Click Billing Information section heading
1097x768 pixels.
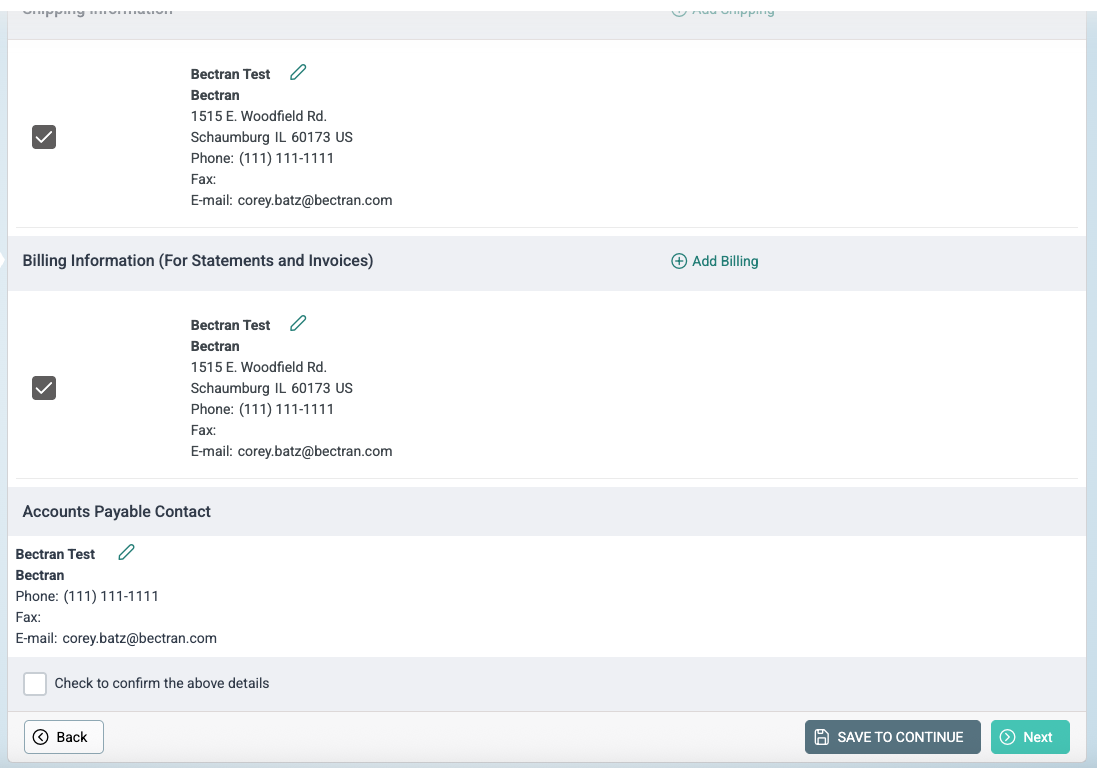[198, 260]
